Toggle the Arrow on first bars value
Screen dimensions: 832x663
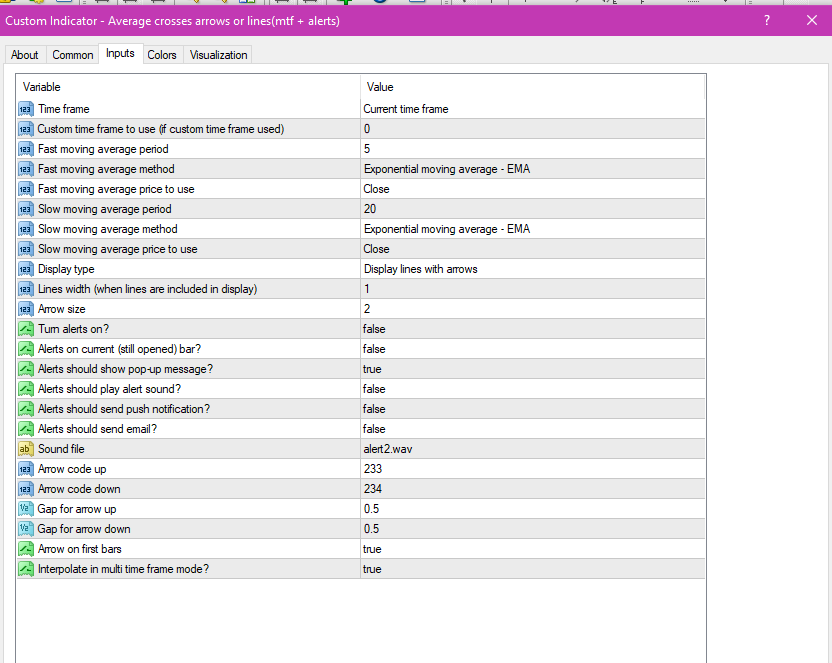(x=372, y=549)
